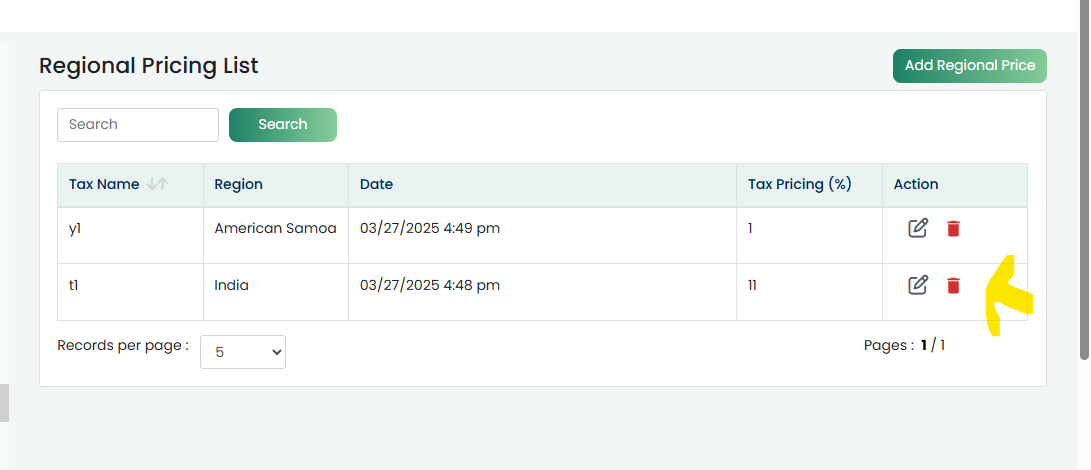Sort by Tax Name using arrows icon
This screenshot has height=470, width=1091.
[158, 185]
